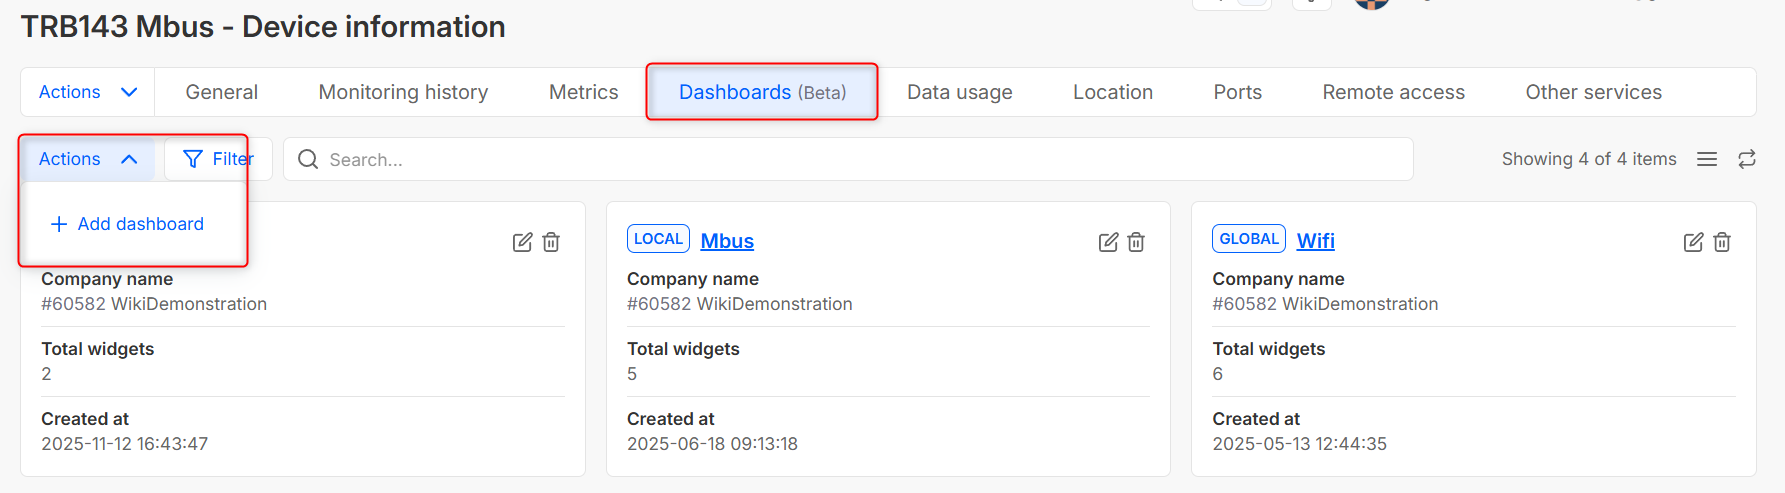The height and width of the screenshot is (493, 1785).
Task: Click the edit icon on Mbus dashboard card
Action: pos(1108,242)
